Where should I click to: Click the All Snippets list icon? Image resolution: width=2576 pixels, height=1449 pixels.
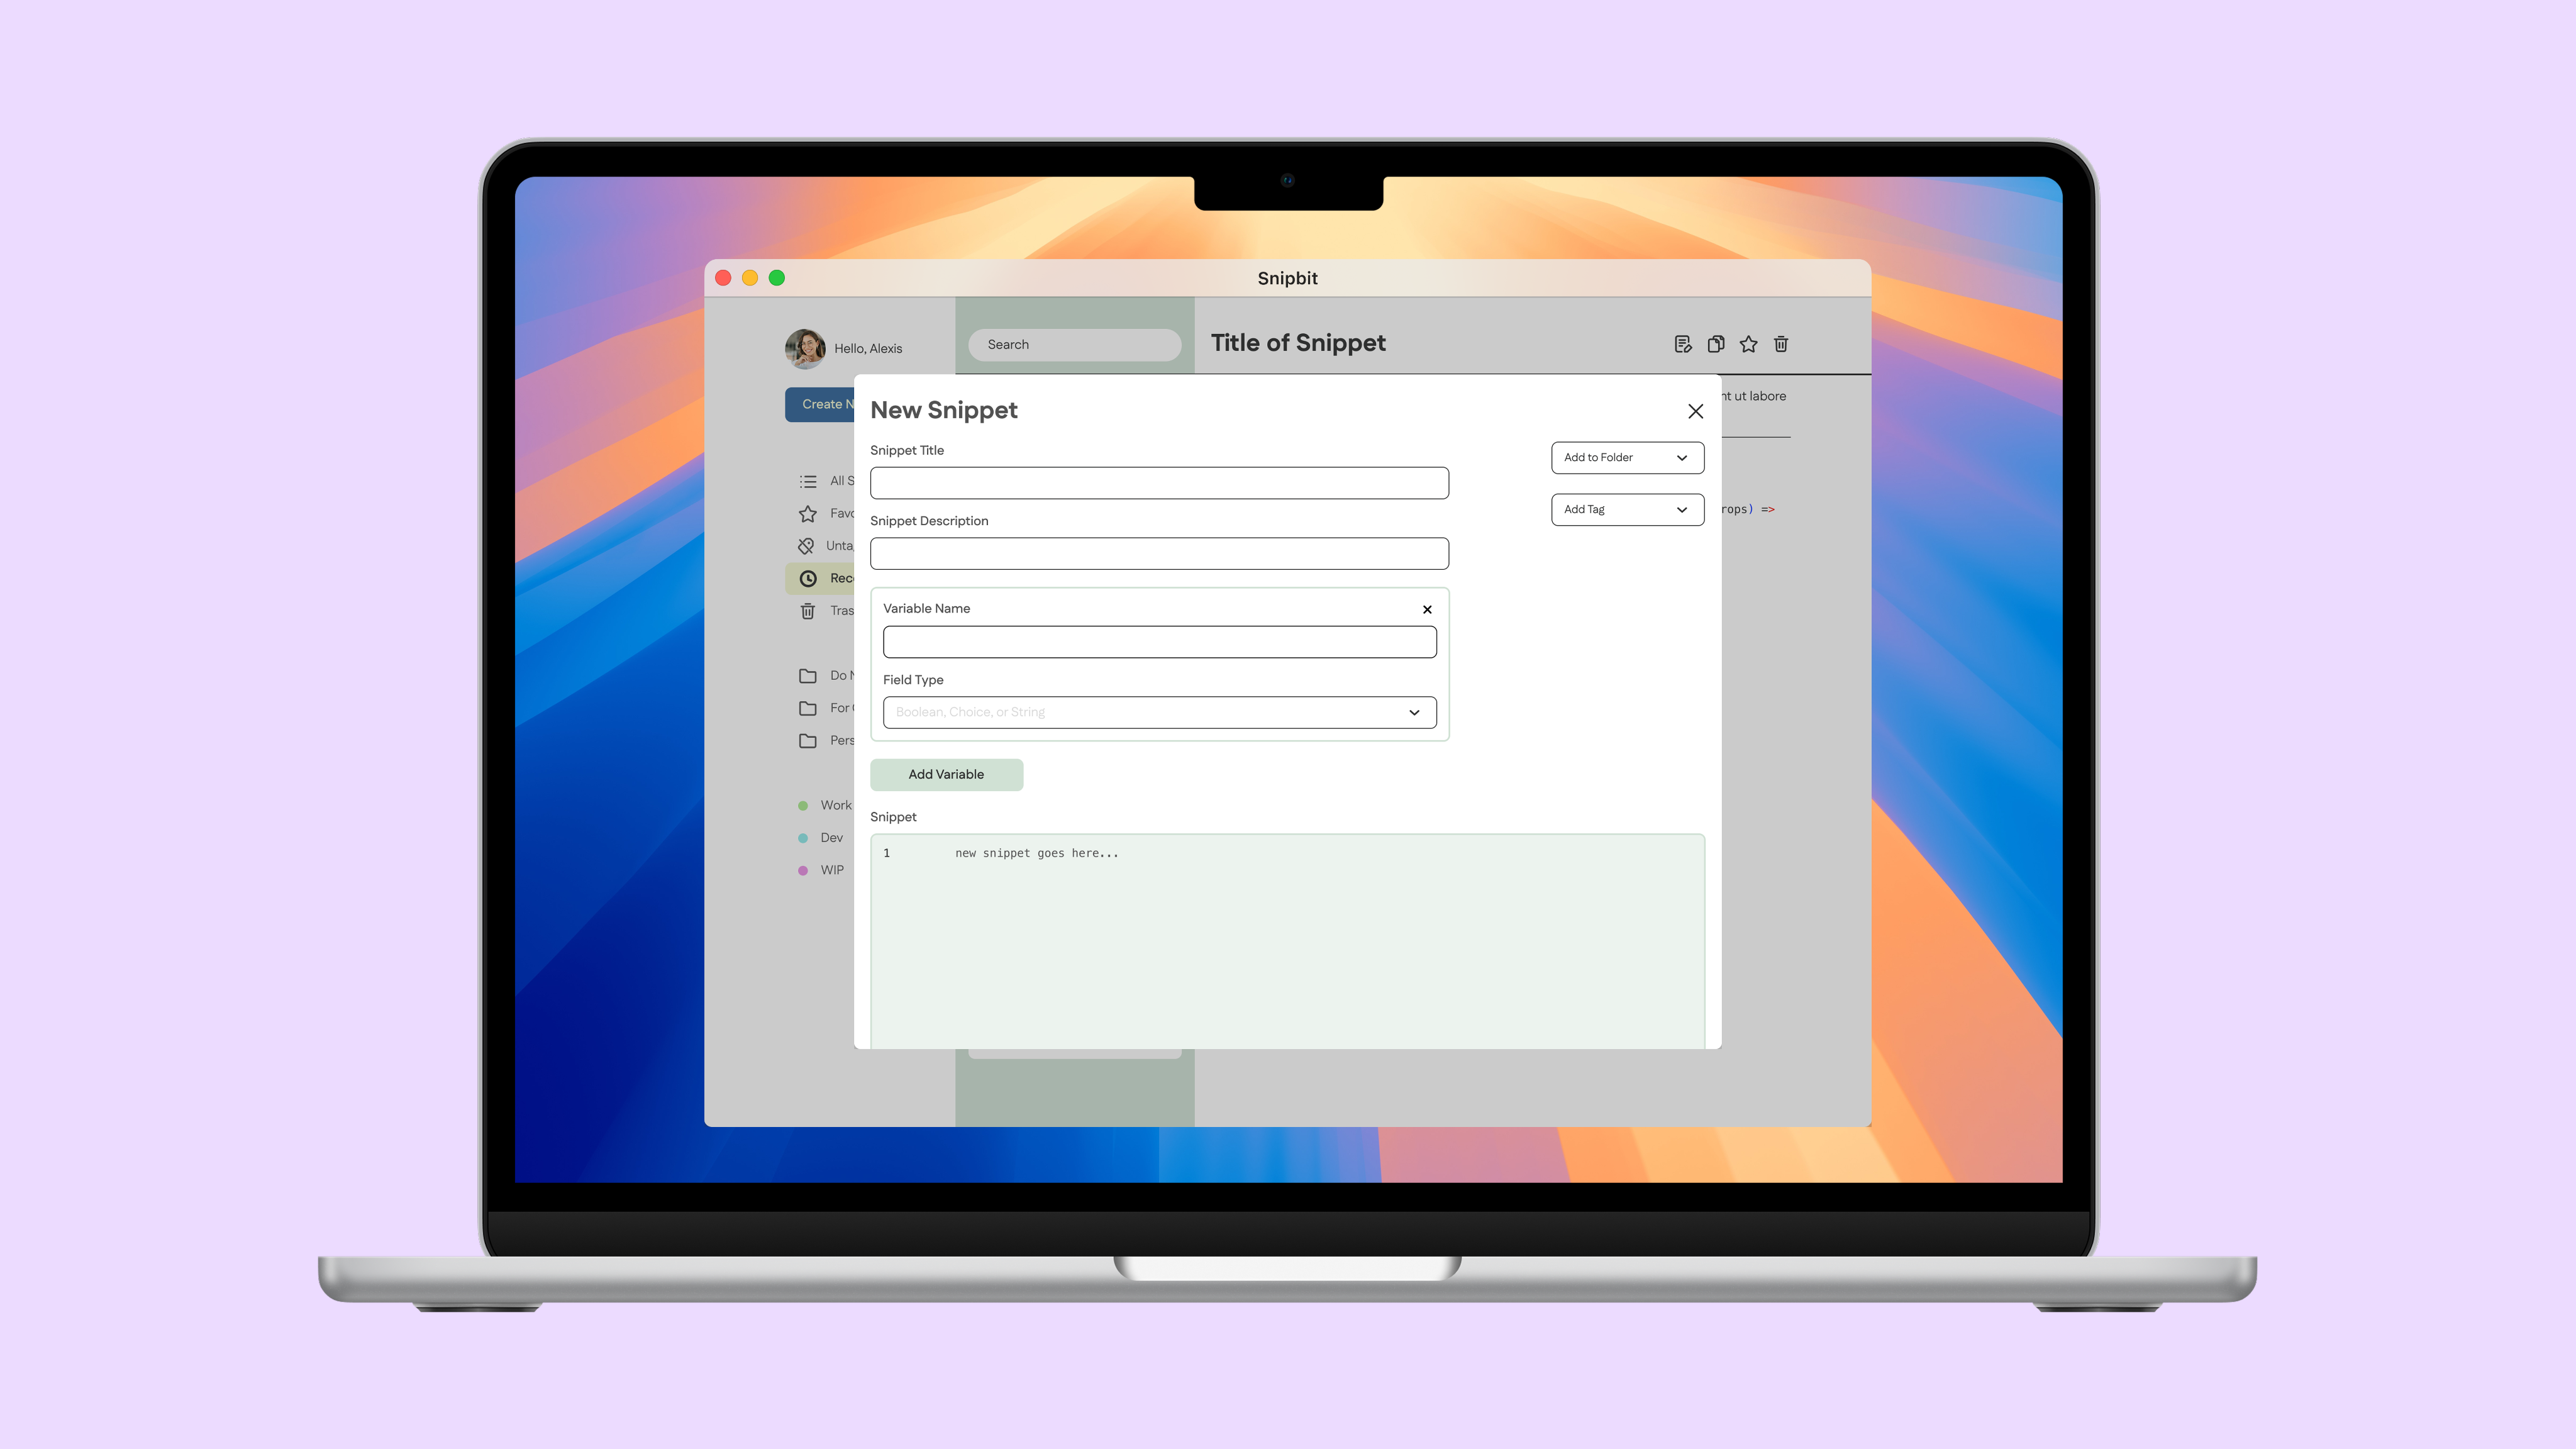[x=808, y=481]
